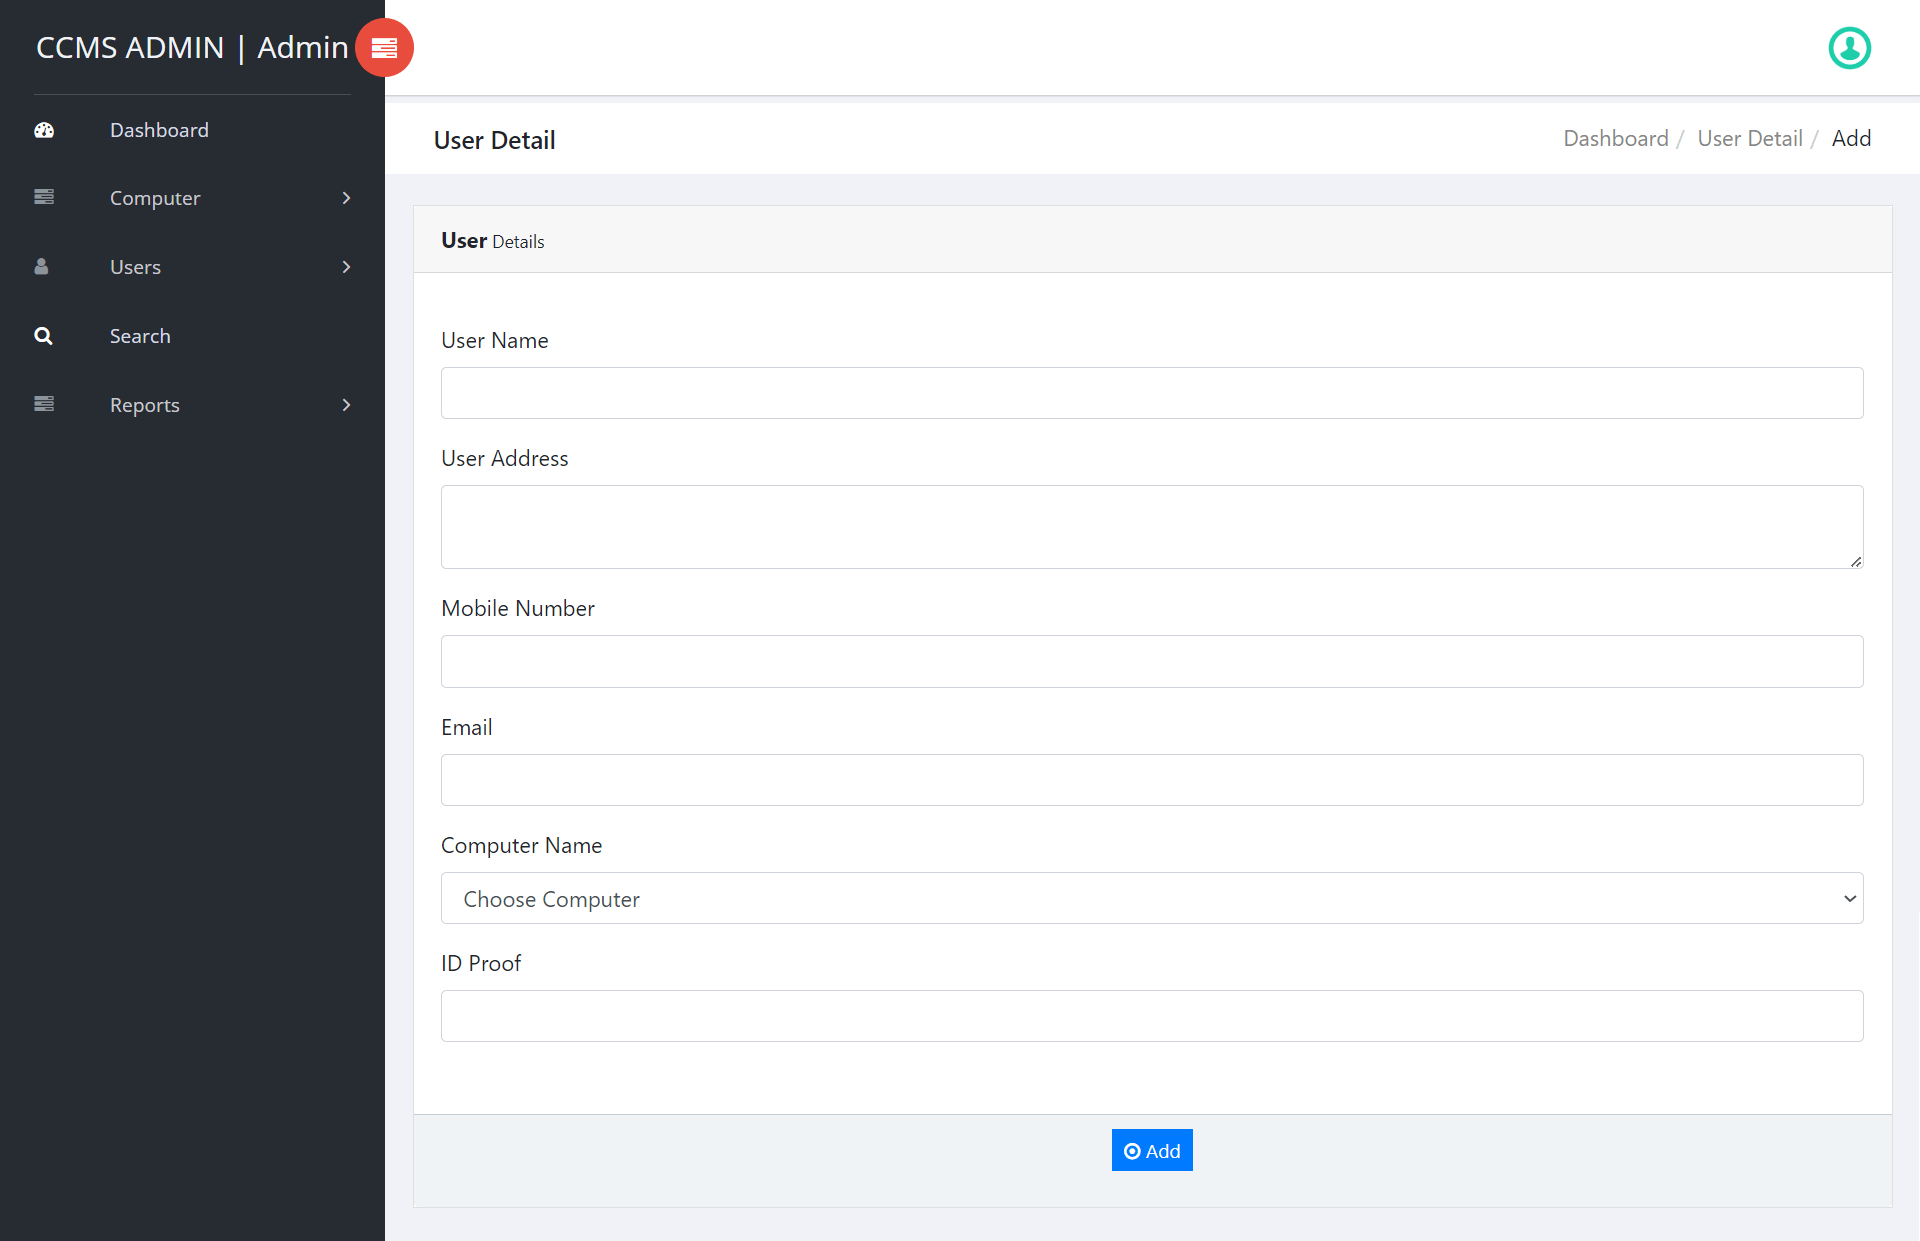
Task: Expand the Users submenu chevron
Action: click(346, 267)
